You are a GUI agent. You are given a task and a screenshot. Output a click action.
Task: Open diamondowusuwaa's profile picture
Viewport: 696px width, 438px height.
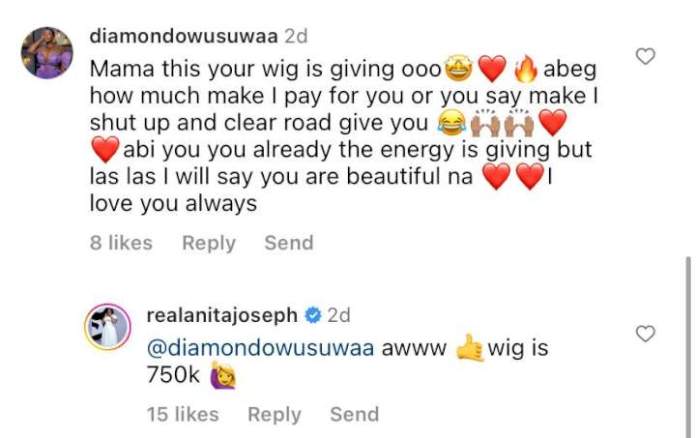47,52
